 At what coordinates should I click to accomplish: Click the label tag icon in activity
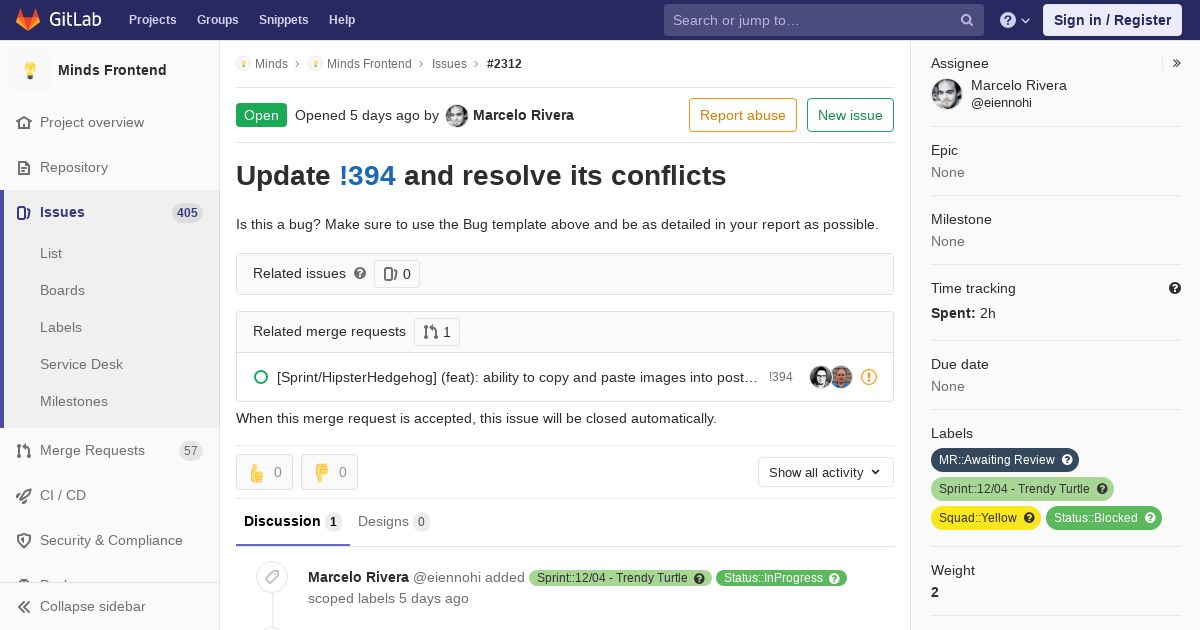click(x=272, y=577)
